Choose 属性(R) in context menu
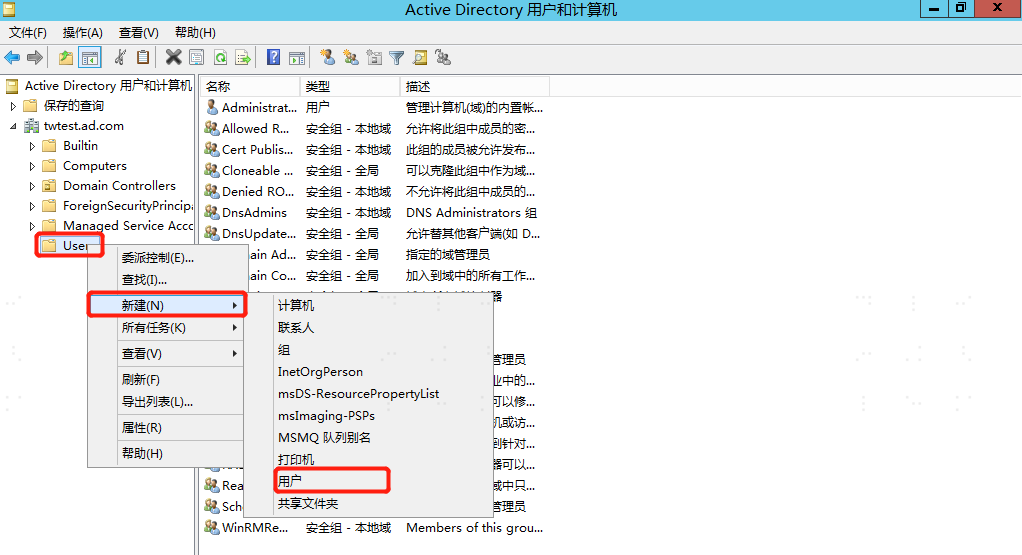This screenshot has height=555, width=1022. (166, 428)
